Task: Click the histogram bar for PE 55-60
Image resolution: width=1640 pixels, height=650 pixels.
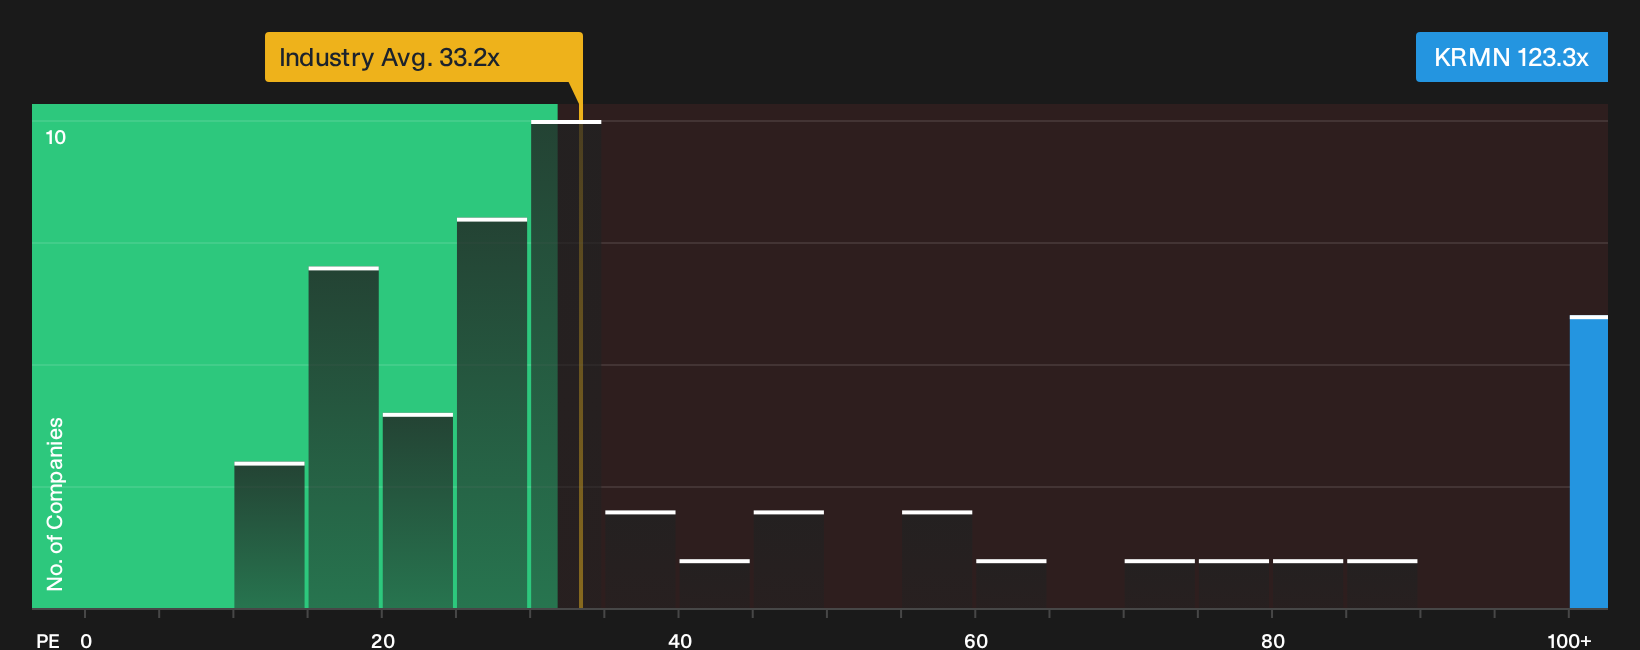Action: click(x=937, y=559)
